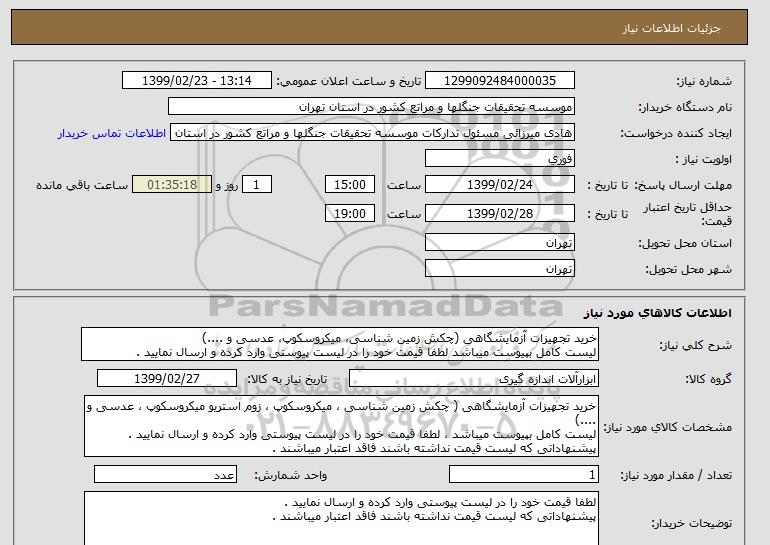Click the goods need date field 1399/02/27
Viewport: 770px width, 545px height.
pos(167,379)
